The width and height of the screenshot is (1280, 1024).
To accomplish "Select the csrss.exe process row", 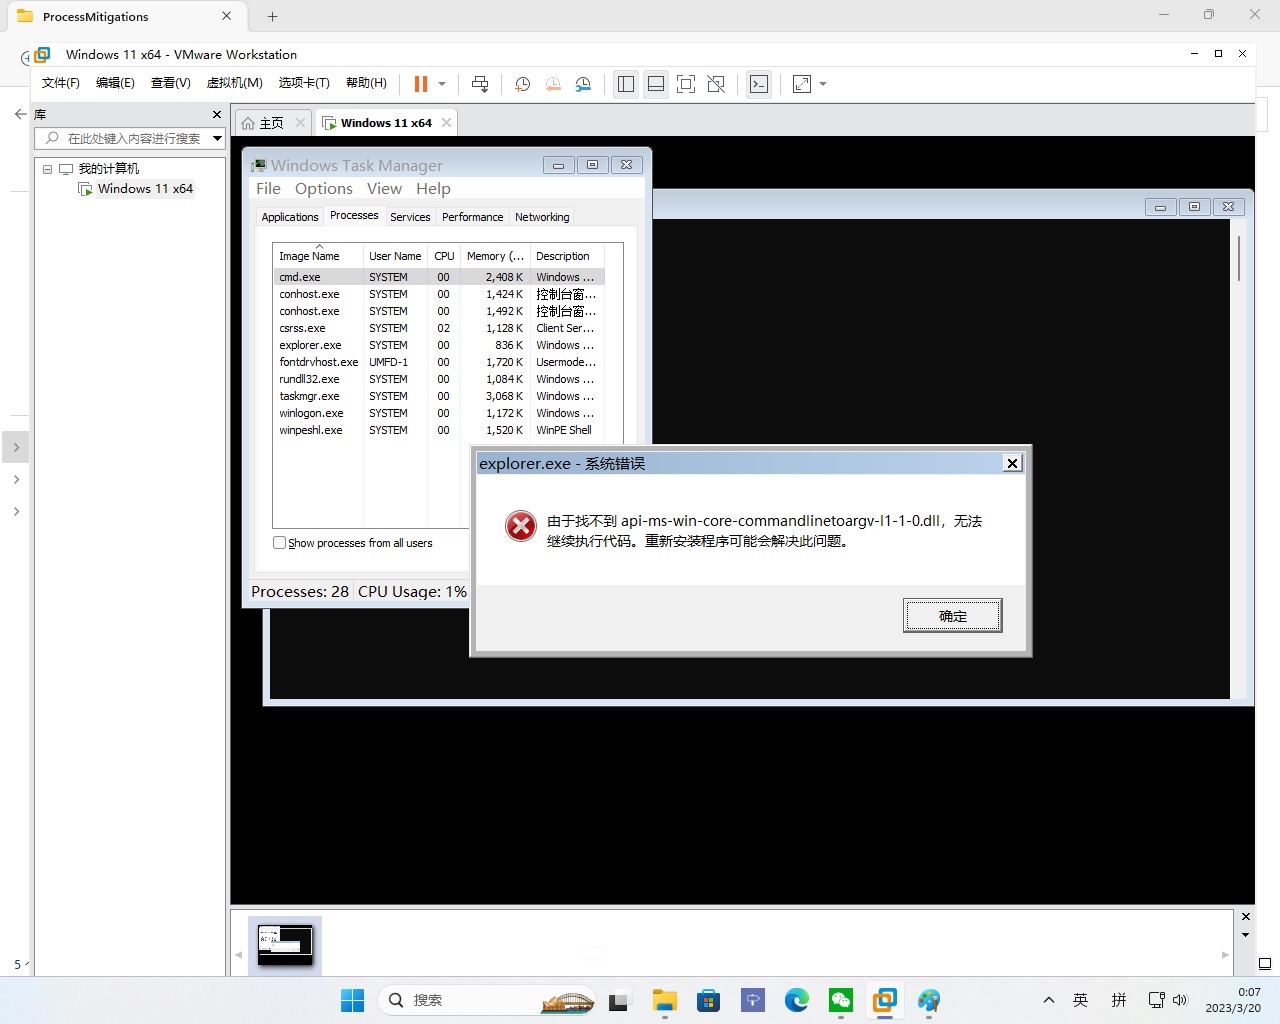I will click(439, 328).
